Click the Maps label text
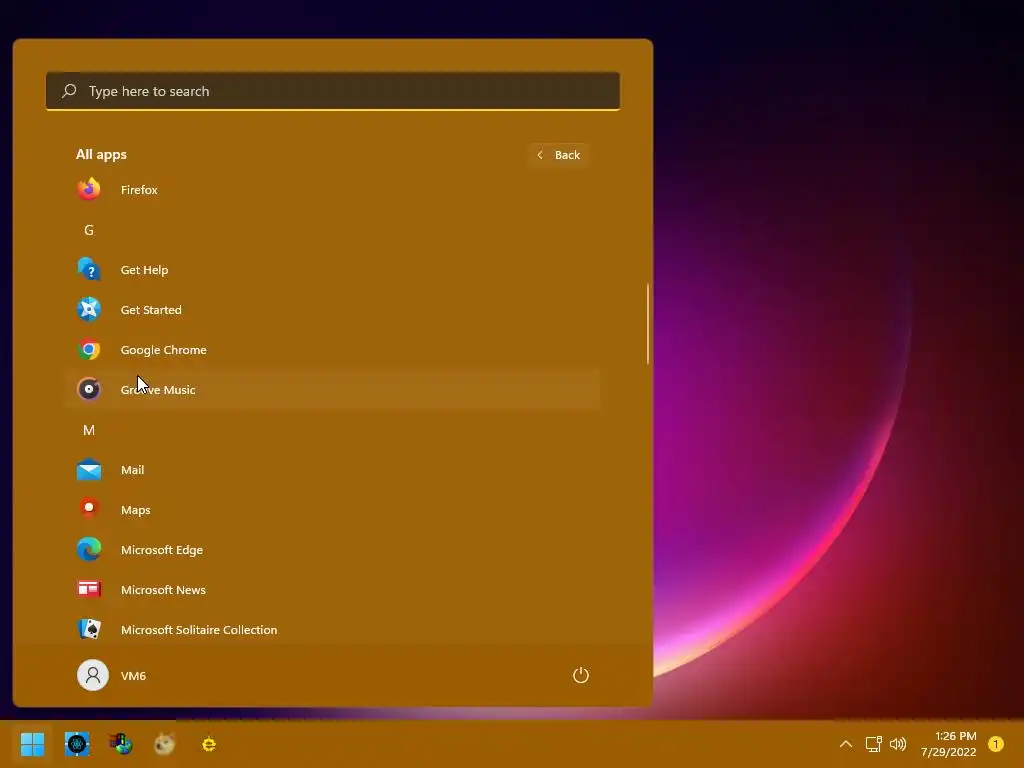1024x768 pixels. pos(136,510)
